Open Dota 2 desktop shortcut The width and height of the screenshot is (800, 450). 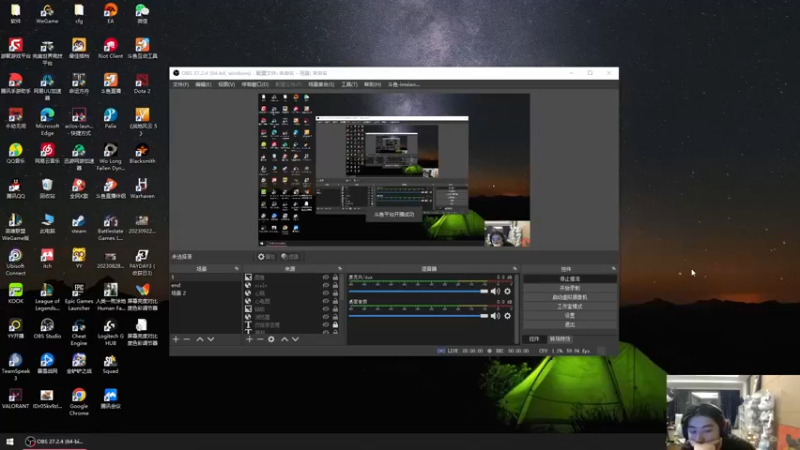[142, 84]
